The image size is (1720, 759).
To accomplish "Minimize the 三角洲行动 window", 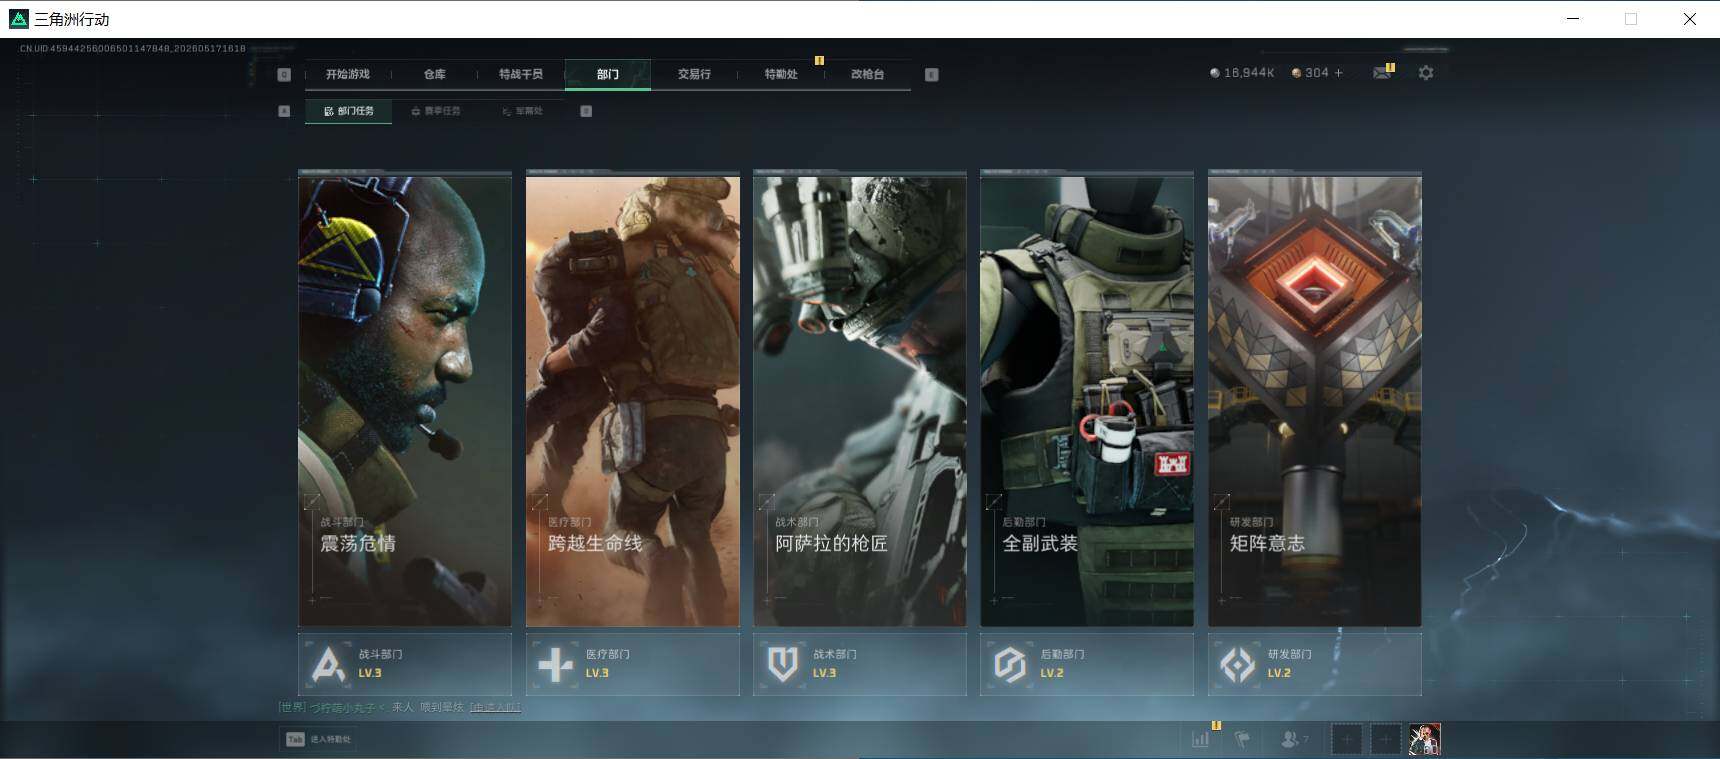I will pyautogui.click(x=1573, y=19).
